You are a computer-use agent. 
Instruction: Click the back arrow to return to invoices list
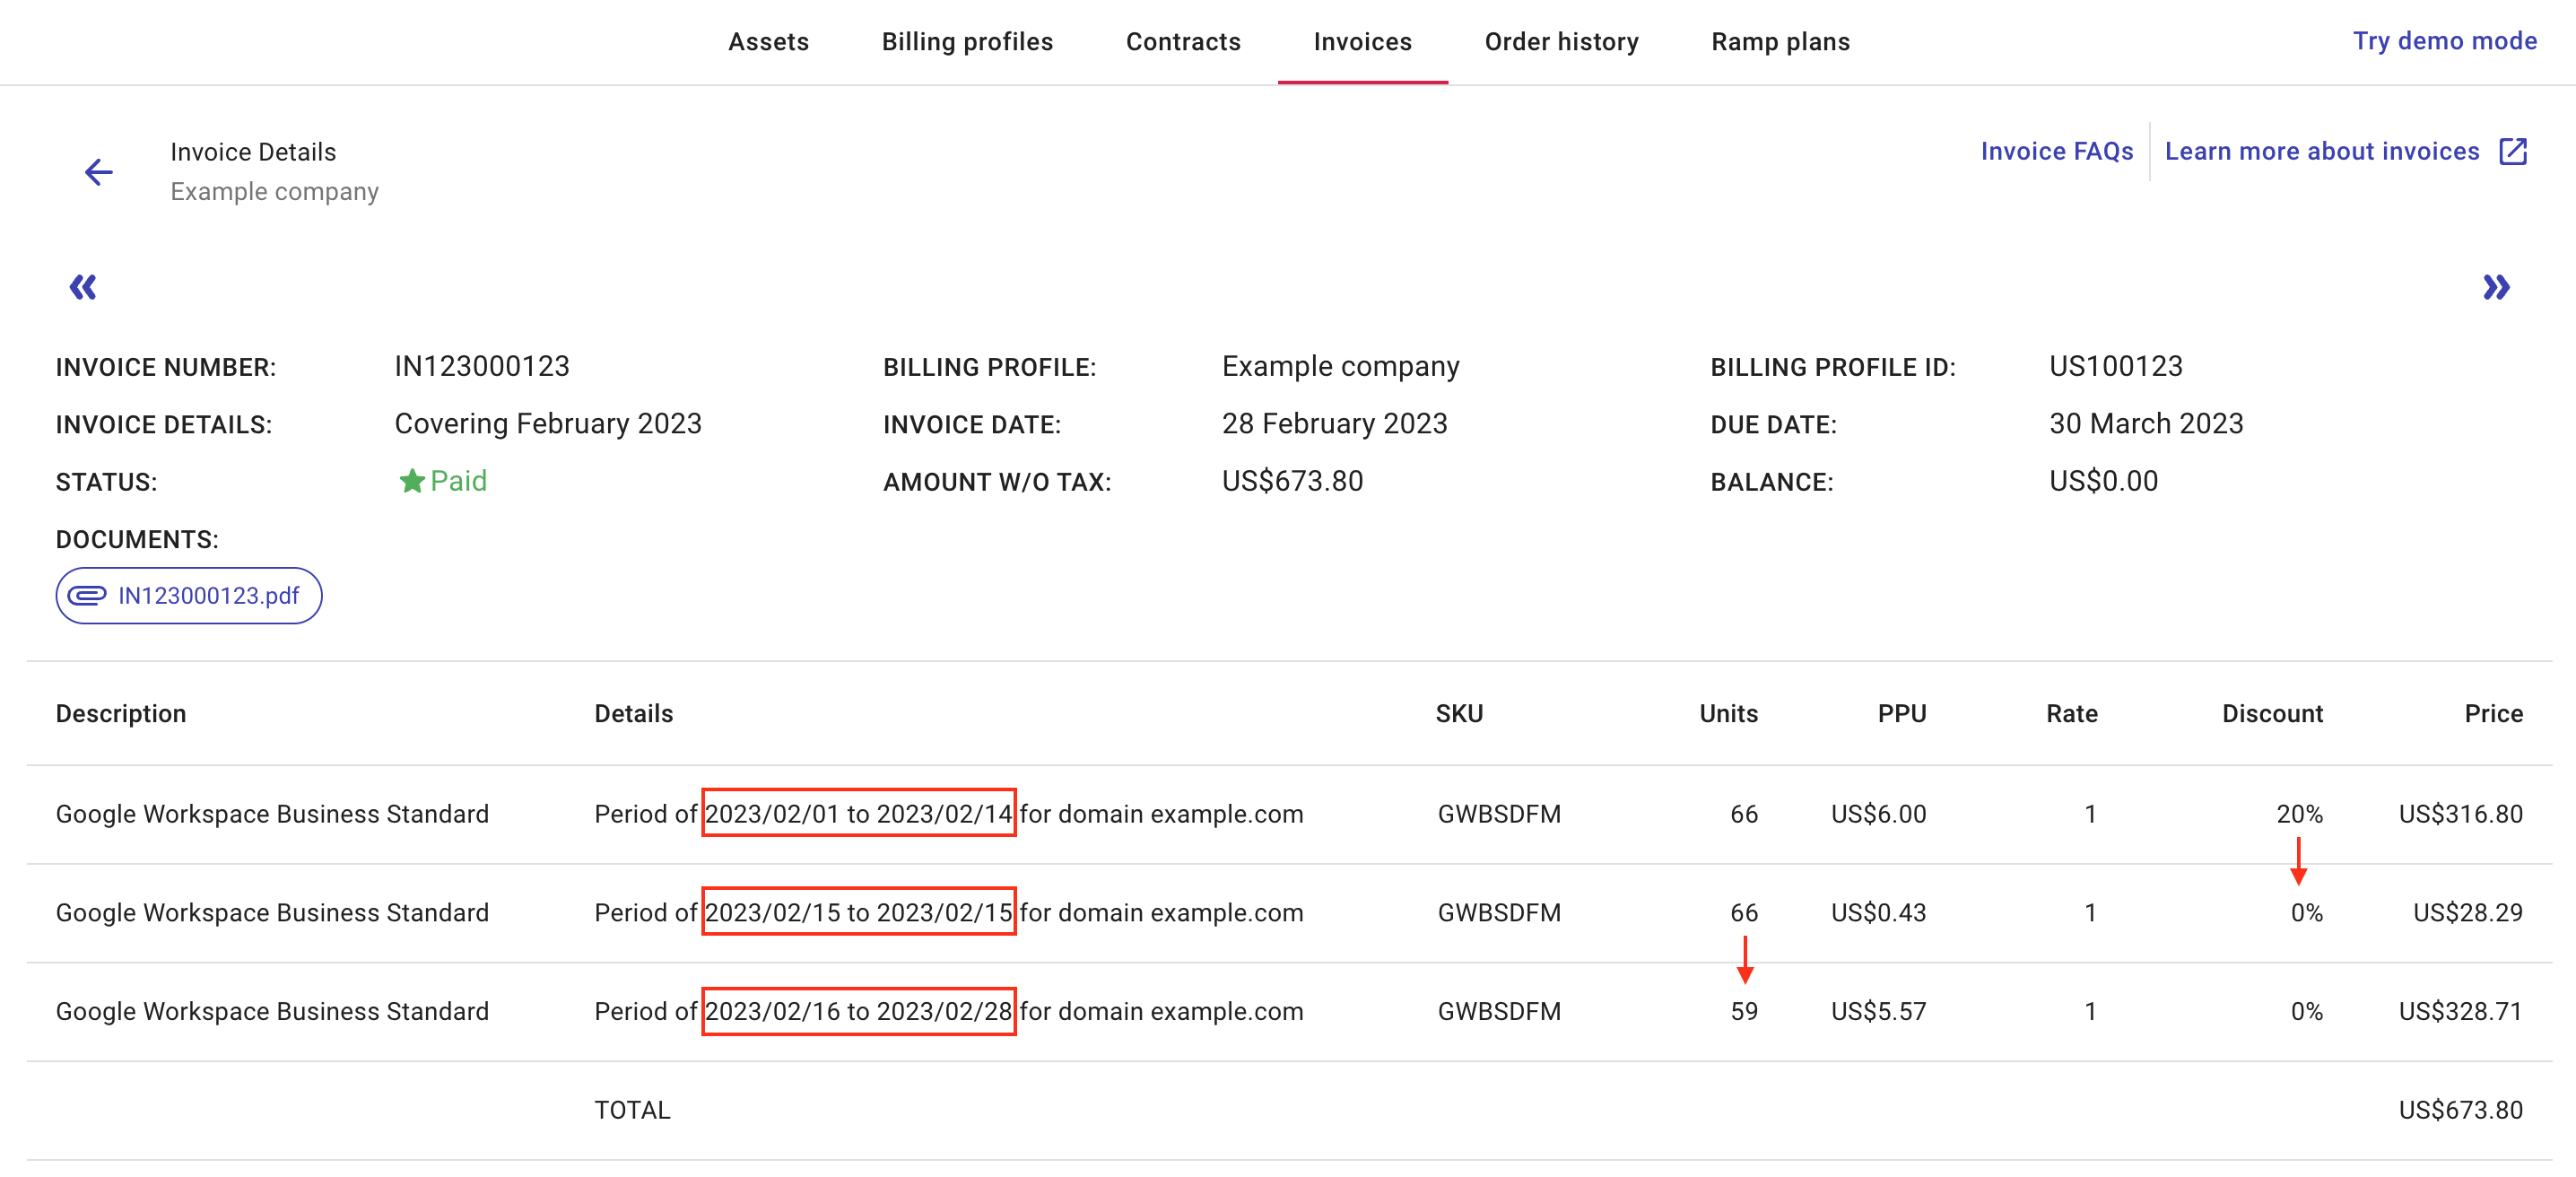[98, 171]
